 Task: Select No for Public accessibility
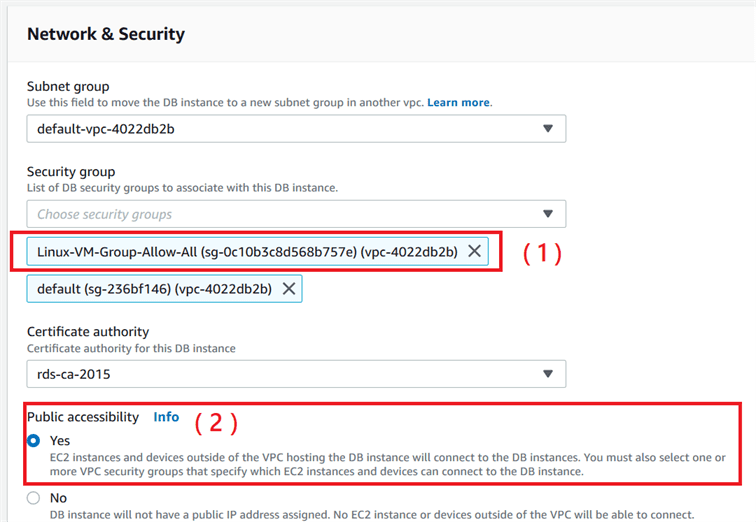(x=34, y=498)
